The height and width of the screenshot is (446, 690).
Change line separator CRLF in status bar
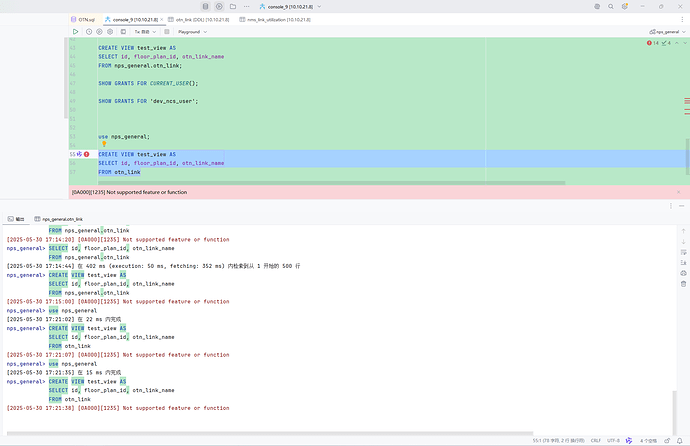click(596, 440)
